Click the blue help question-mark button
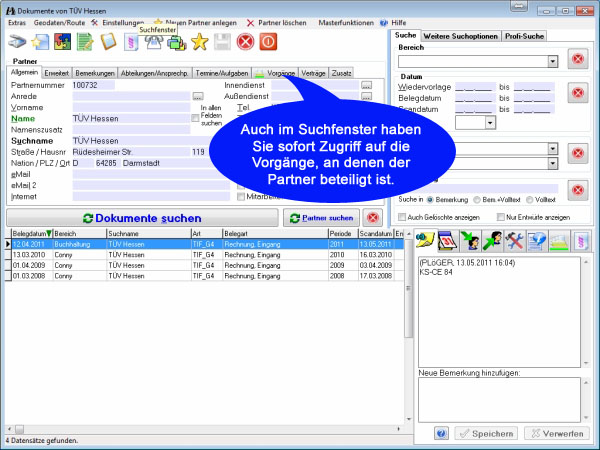This screenshot has width=600, height=450. 441,434
